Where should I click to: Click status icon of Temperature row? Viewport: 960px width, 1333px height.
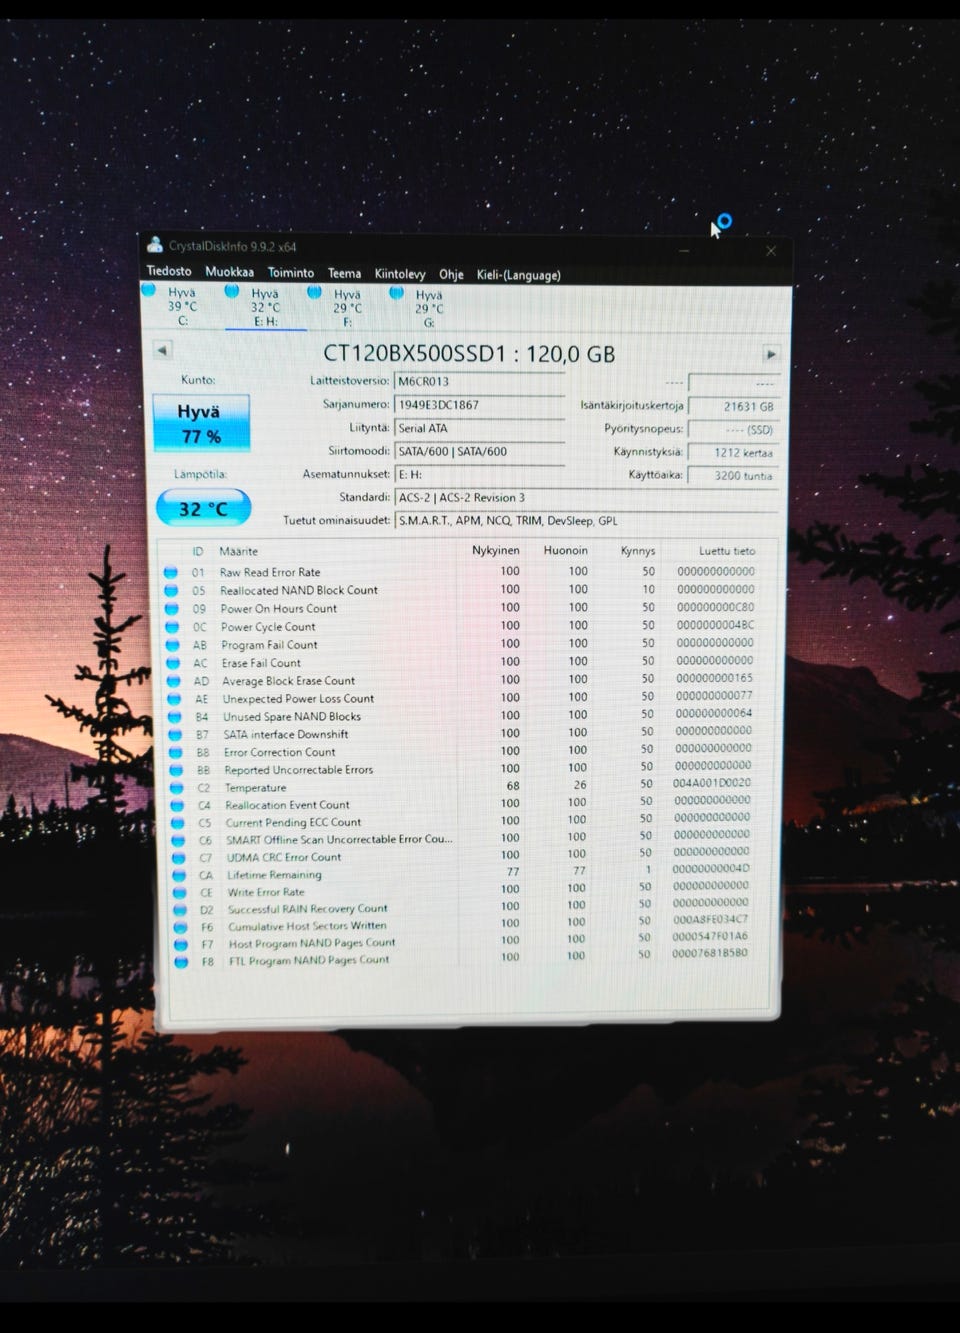[176, 787]
